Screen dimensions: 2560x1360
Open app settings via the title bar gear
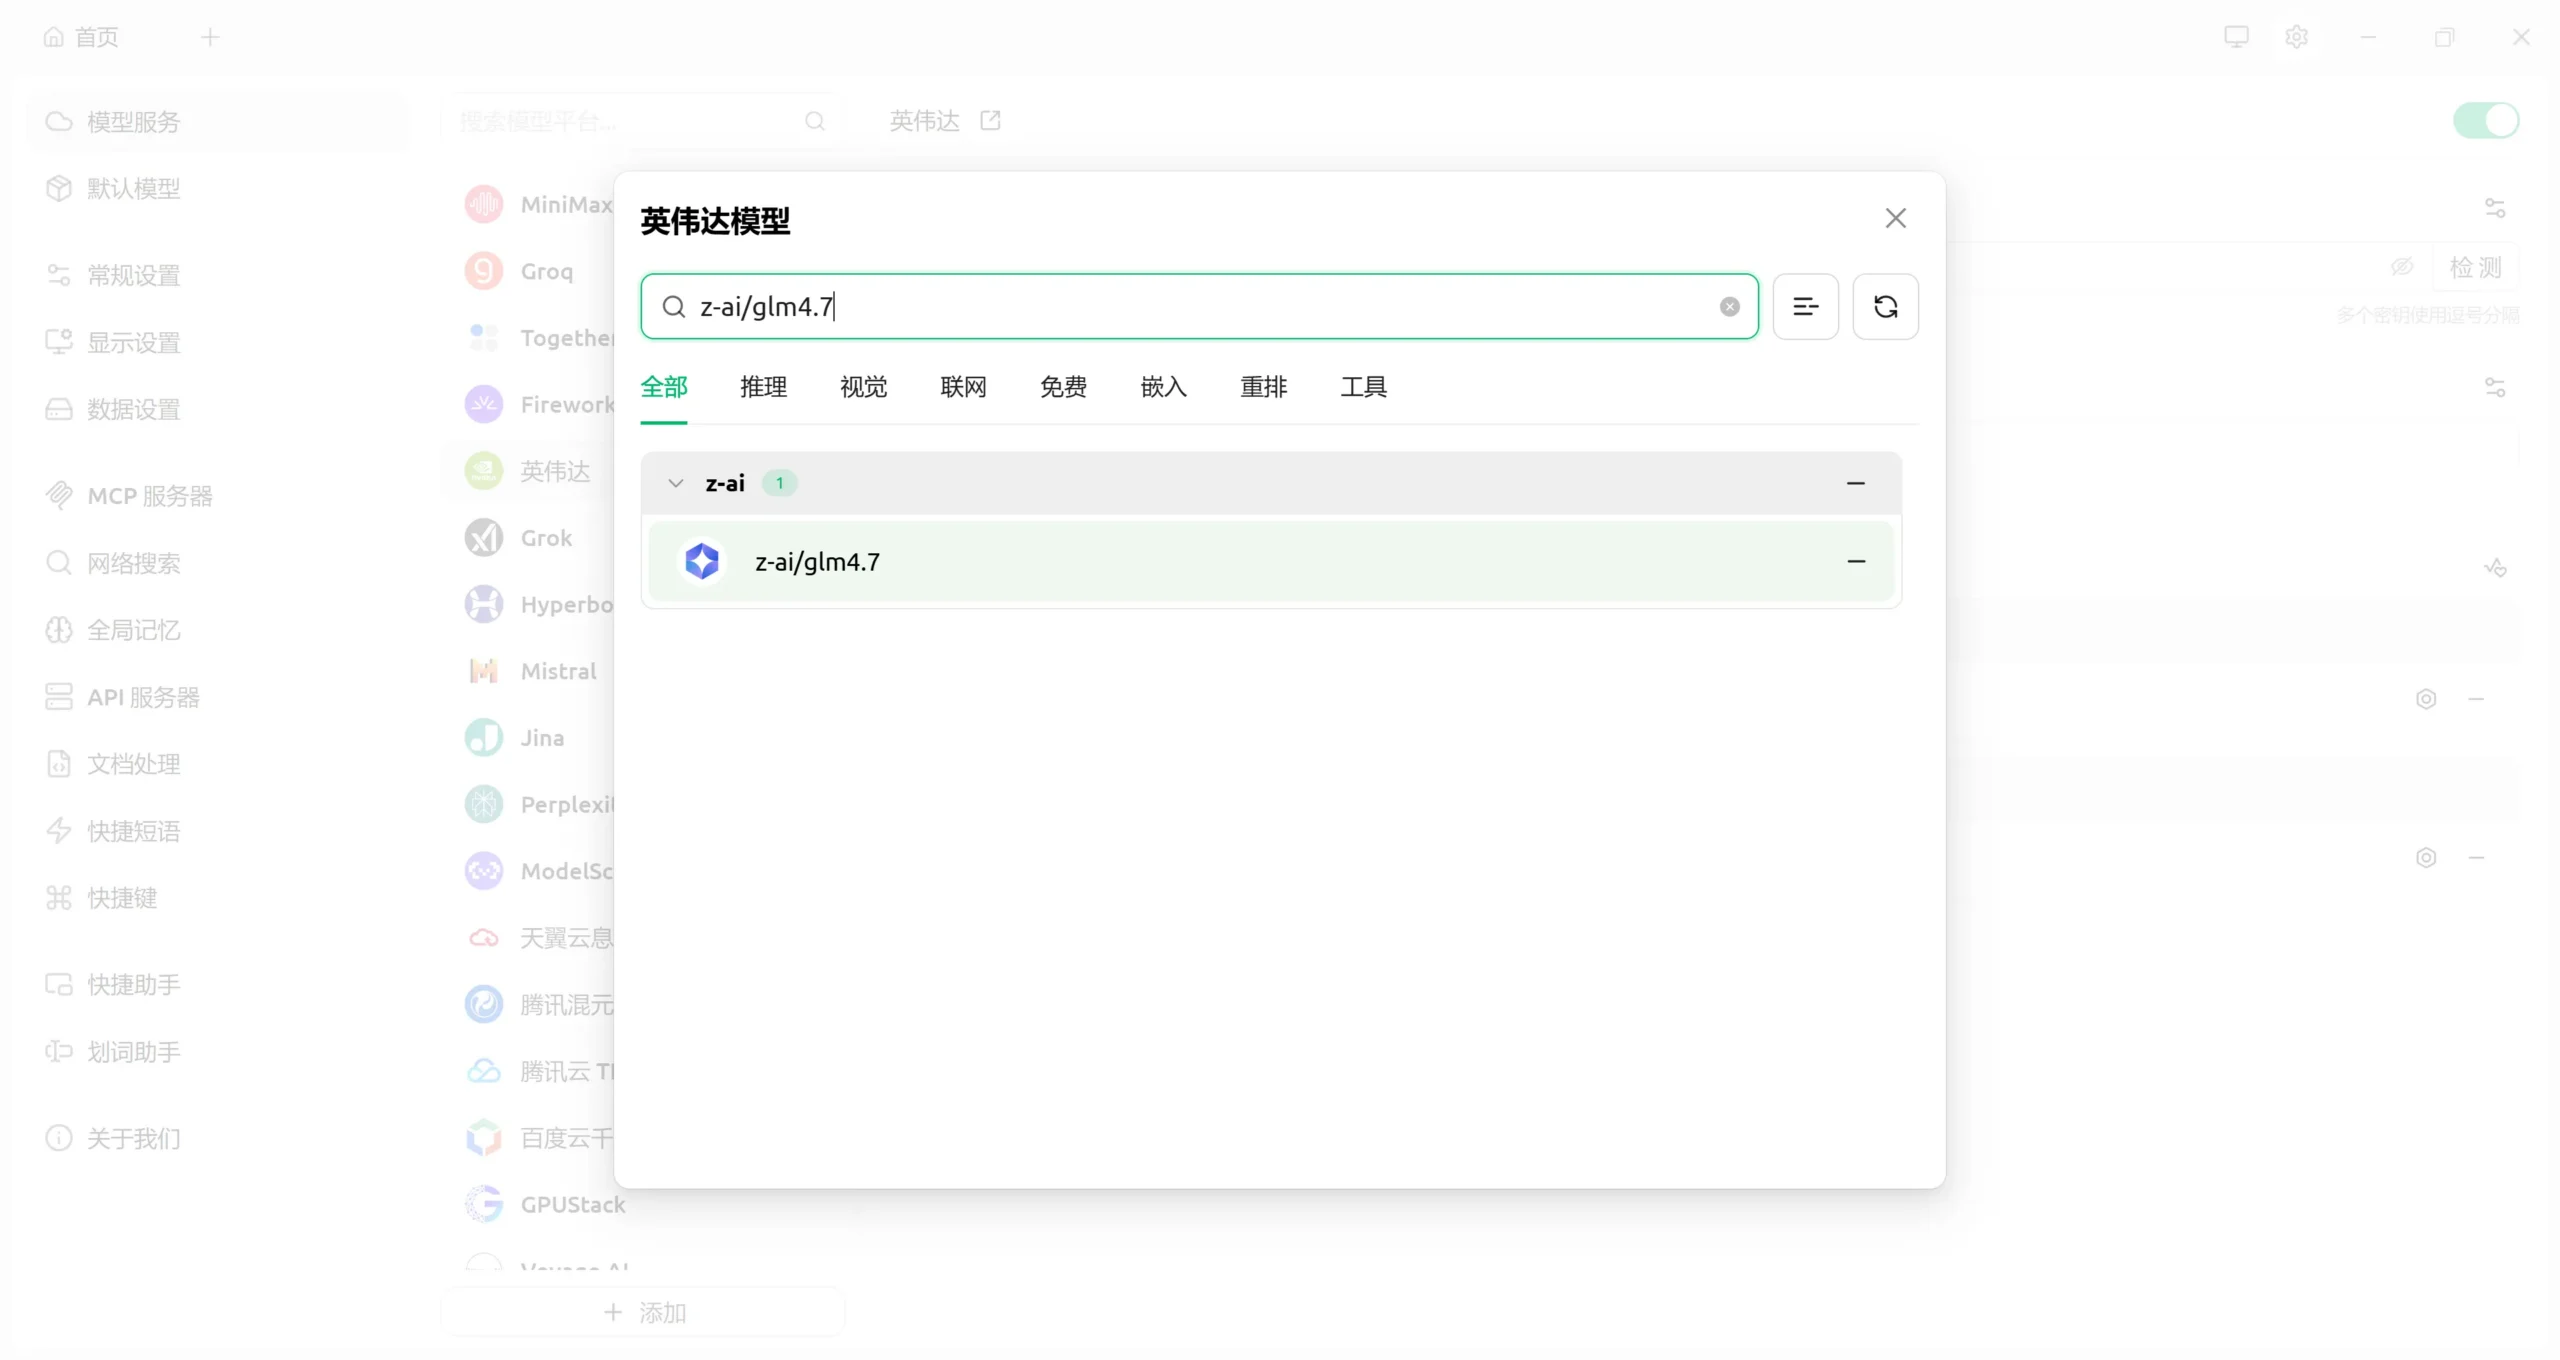[x=2297, y=36]
